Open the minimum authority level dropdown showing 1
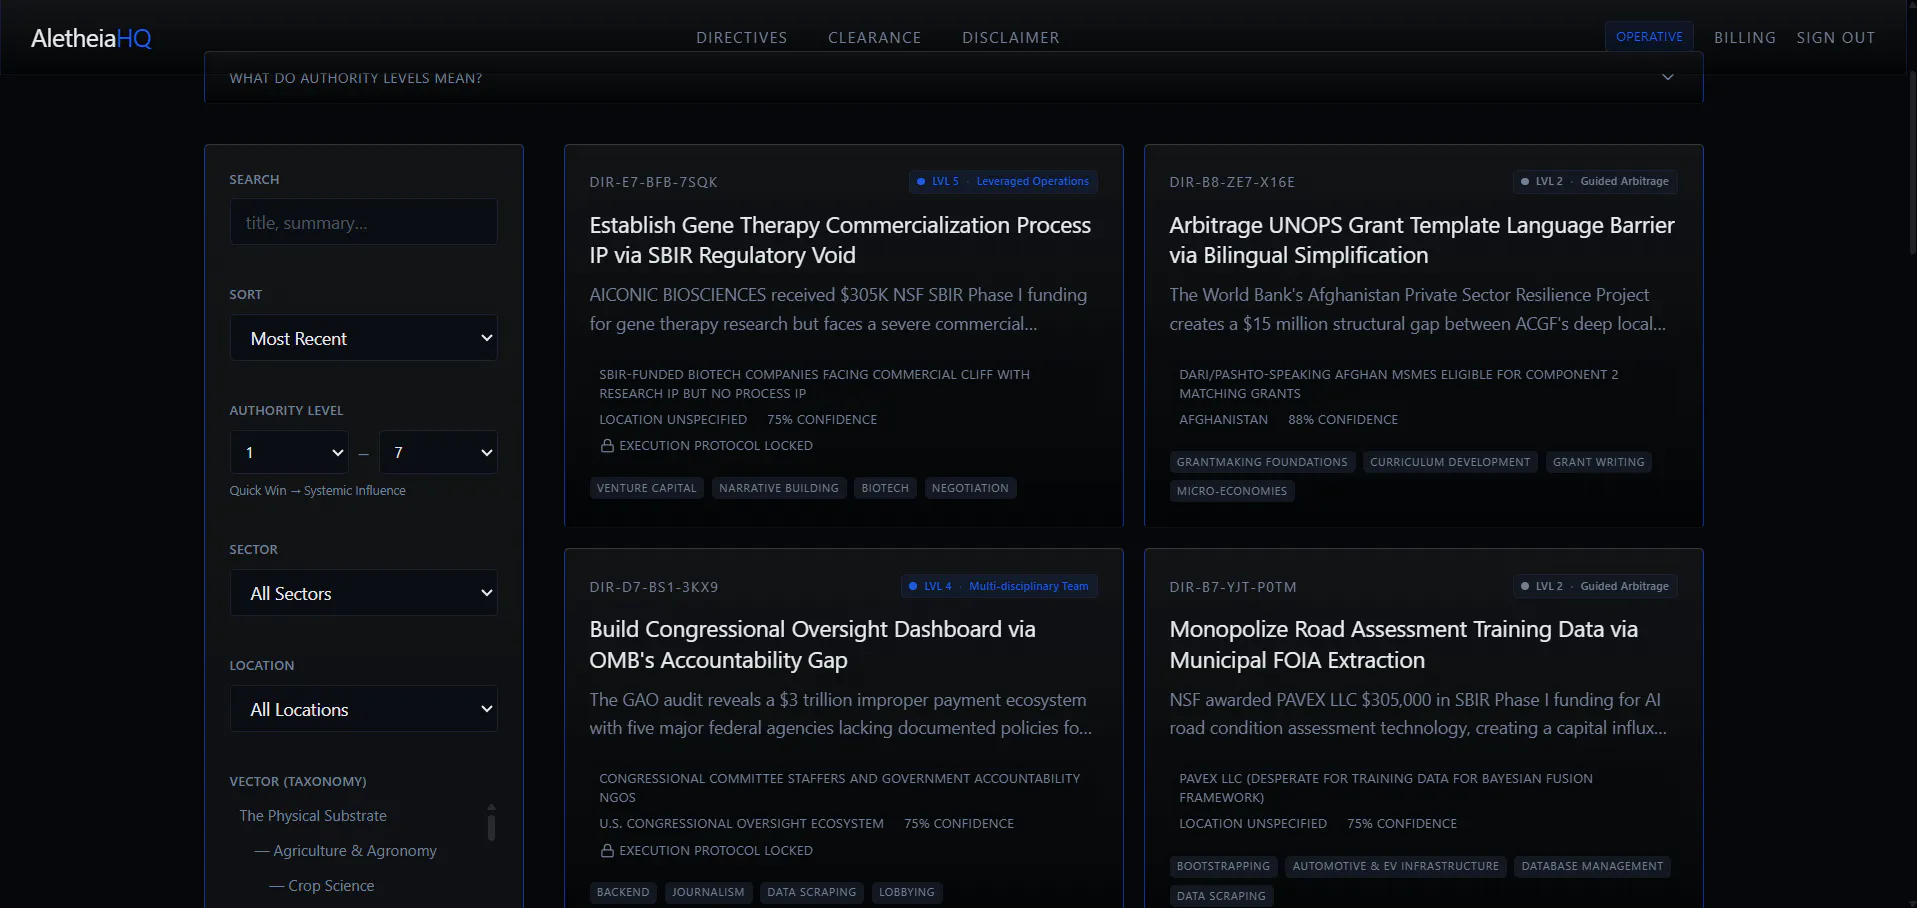 point(289,452)
